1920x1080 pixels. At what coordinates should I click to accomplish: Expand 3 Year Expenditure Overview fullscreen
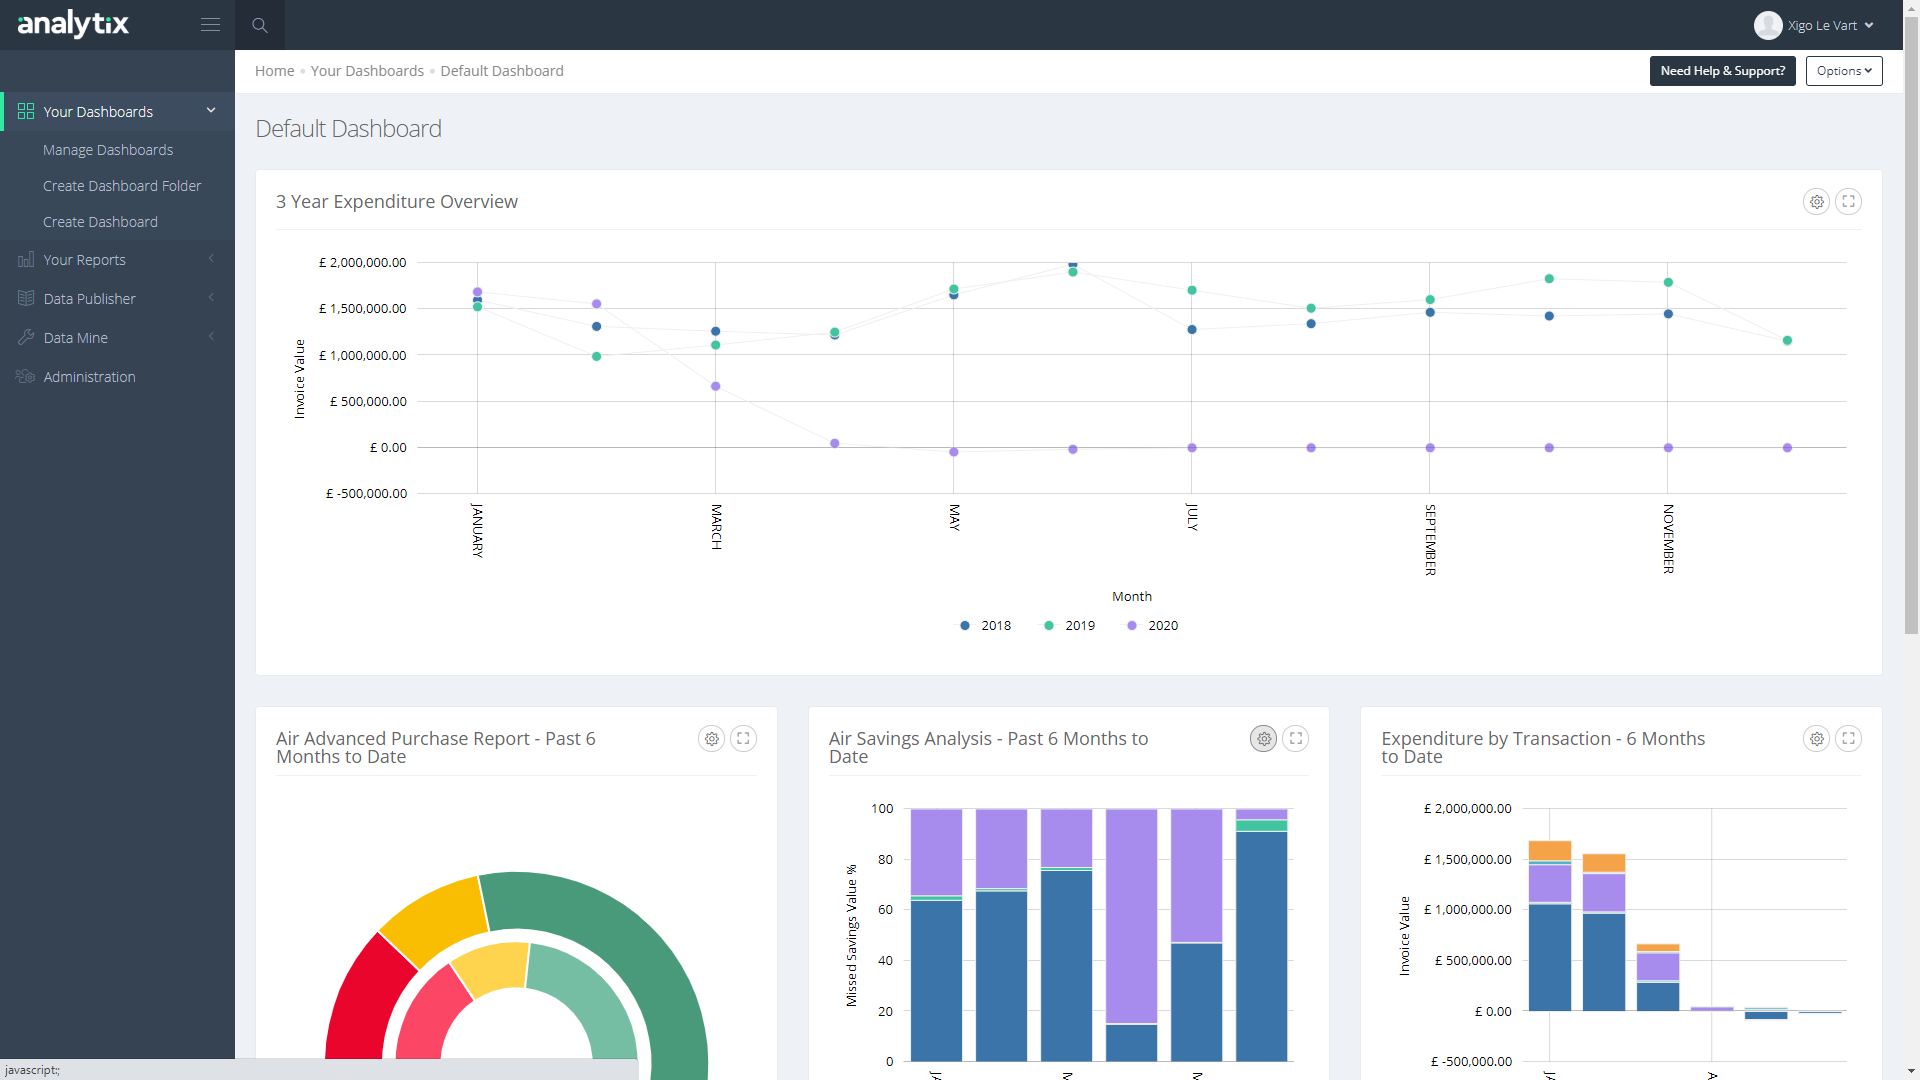[1848, 202]
